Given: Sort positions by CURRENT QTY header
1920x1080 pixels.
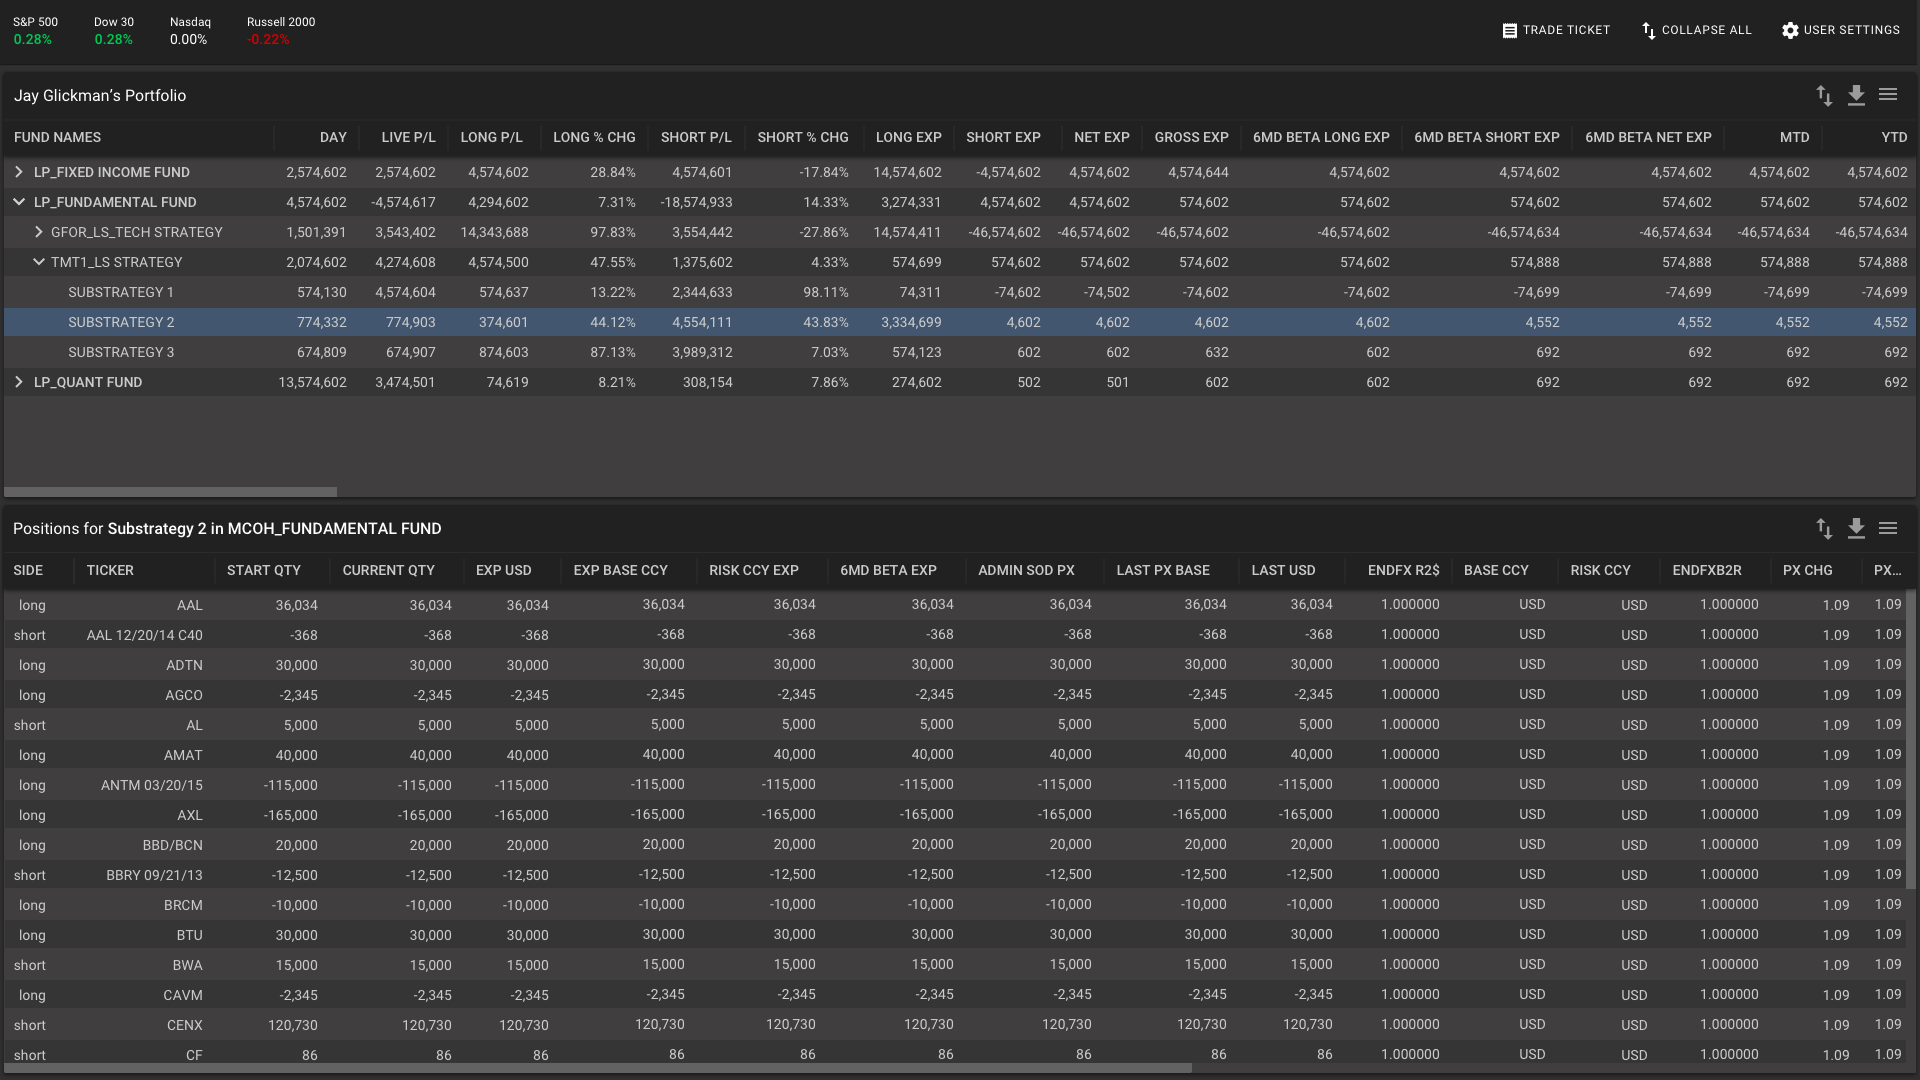Looking at the screenshot, I should tap(388, 570).
